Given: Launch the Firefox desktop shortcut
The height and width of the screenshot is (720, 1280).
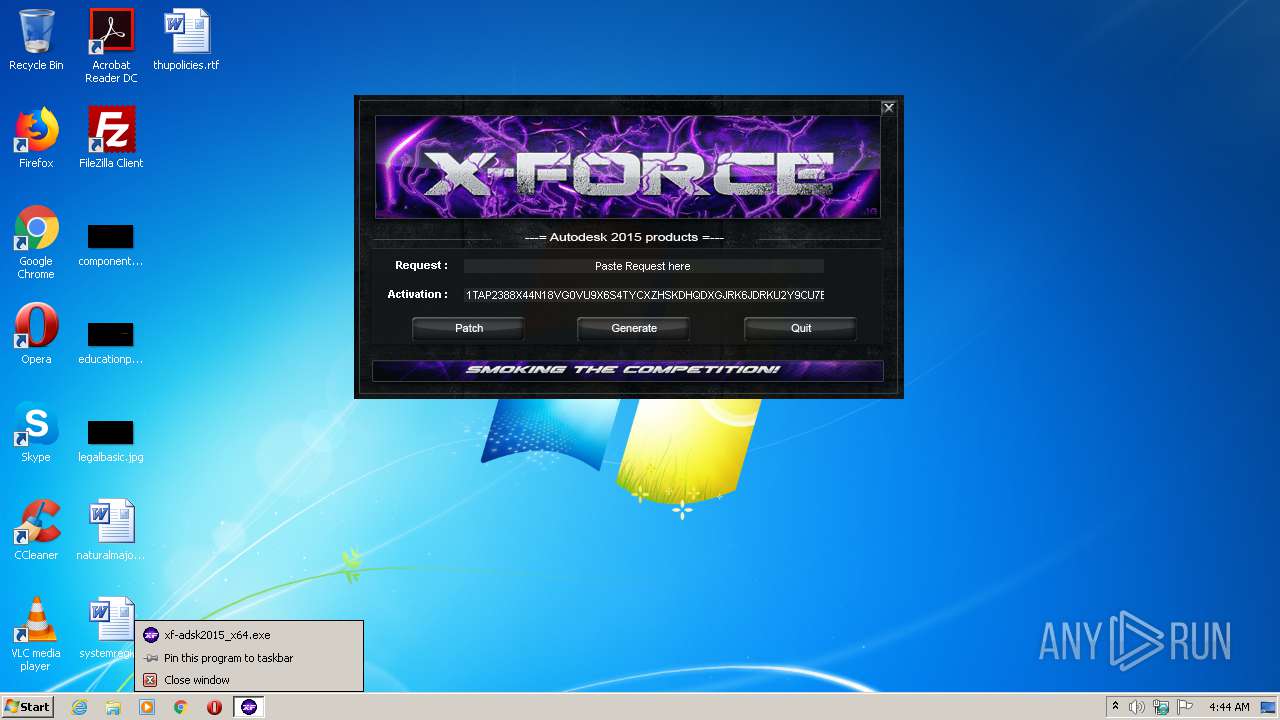Looking at the screenshot, I should [x=36, y=138].
